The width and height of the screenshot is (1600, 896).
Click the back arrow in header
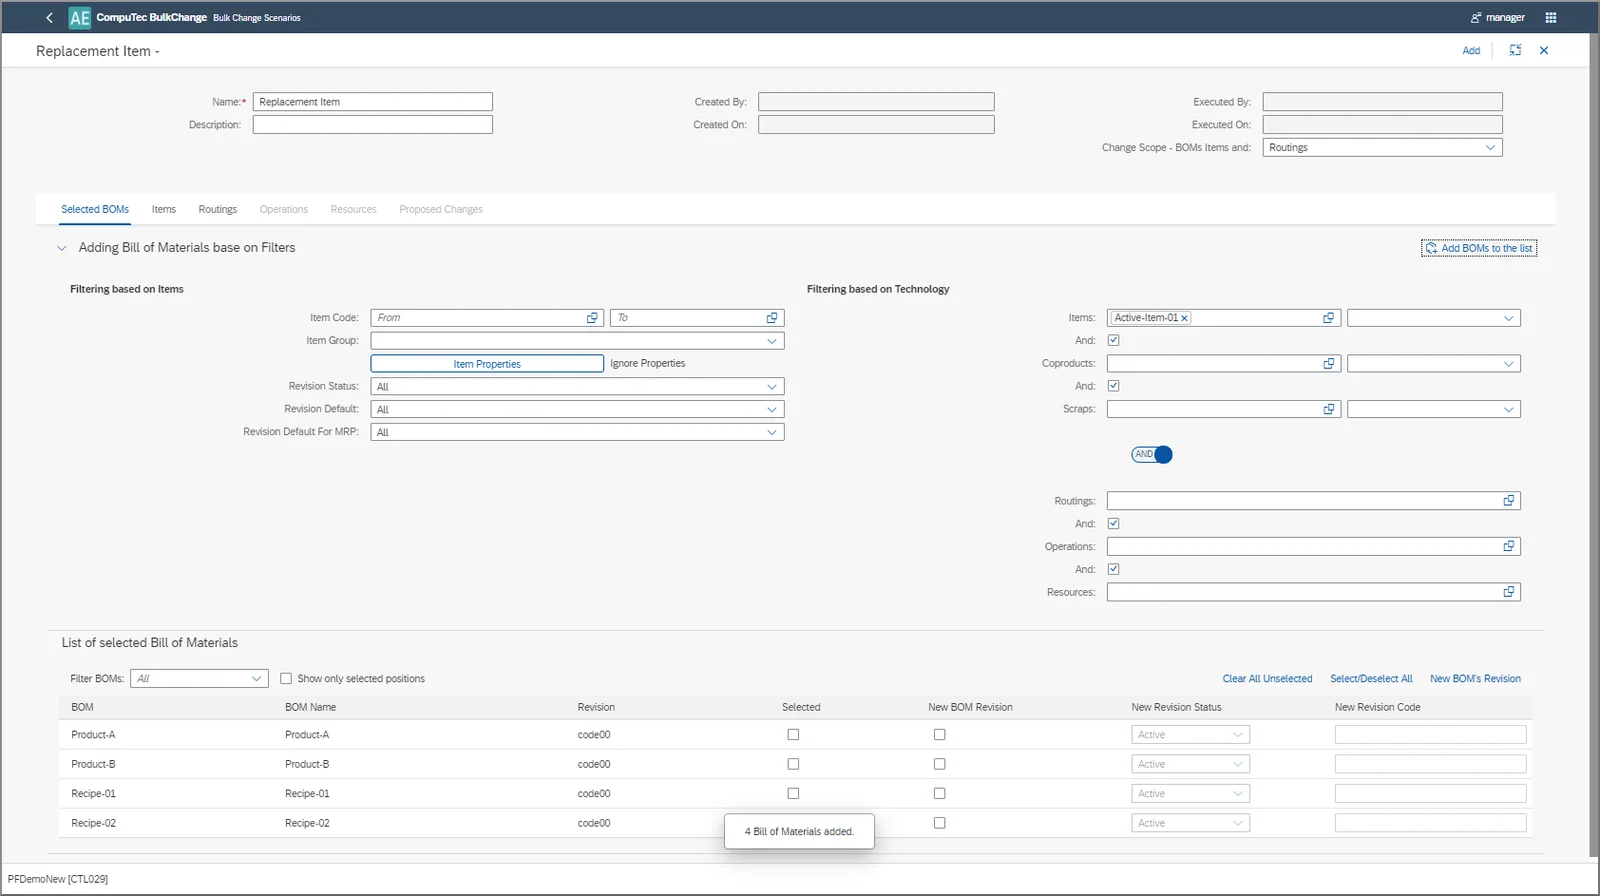click(49, 17)
